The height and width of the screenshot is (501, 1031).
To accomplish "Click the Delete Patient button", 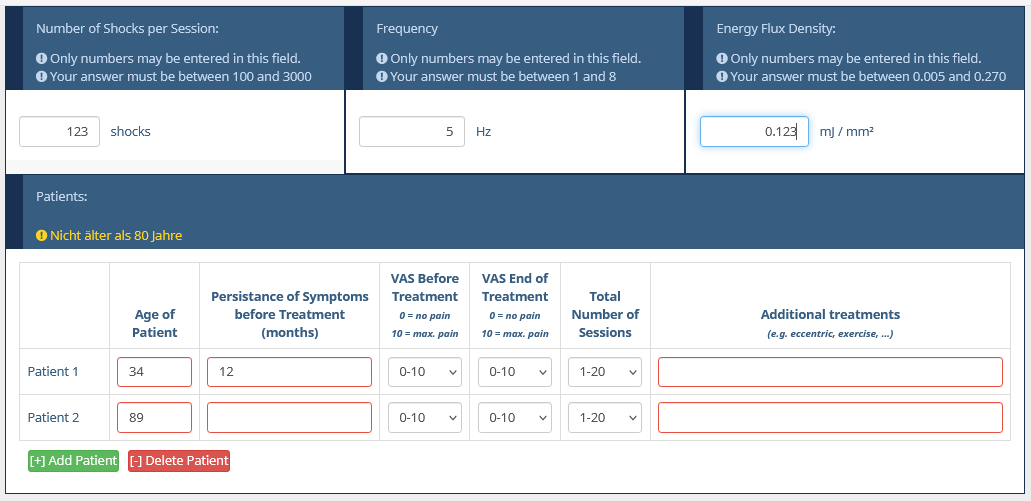I will coord(179,461).
